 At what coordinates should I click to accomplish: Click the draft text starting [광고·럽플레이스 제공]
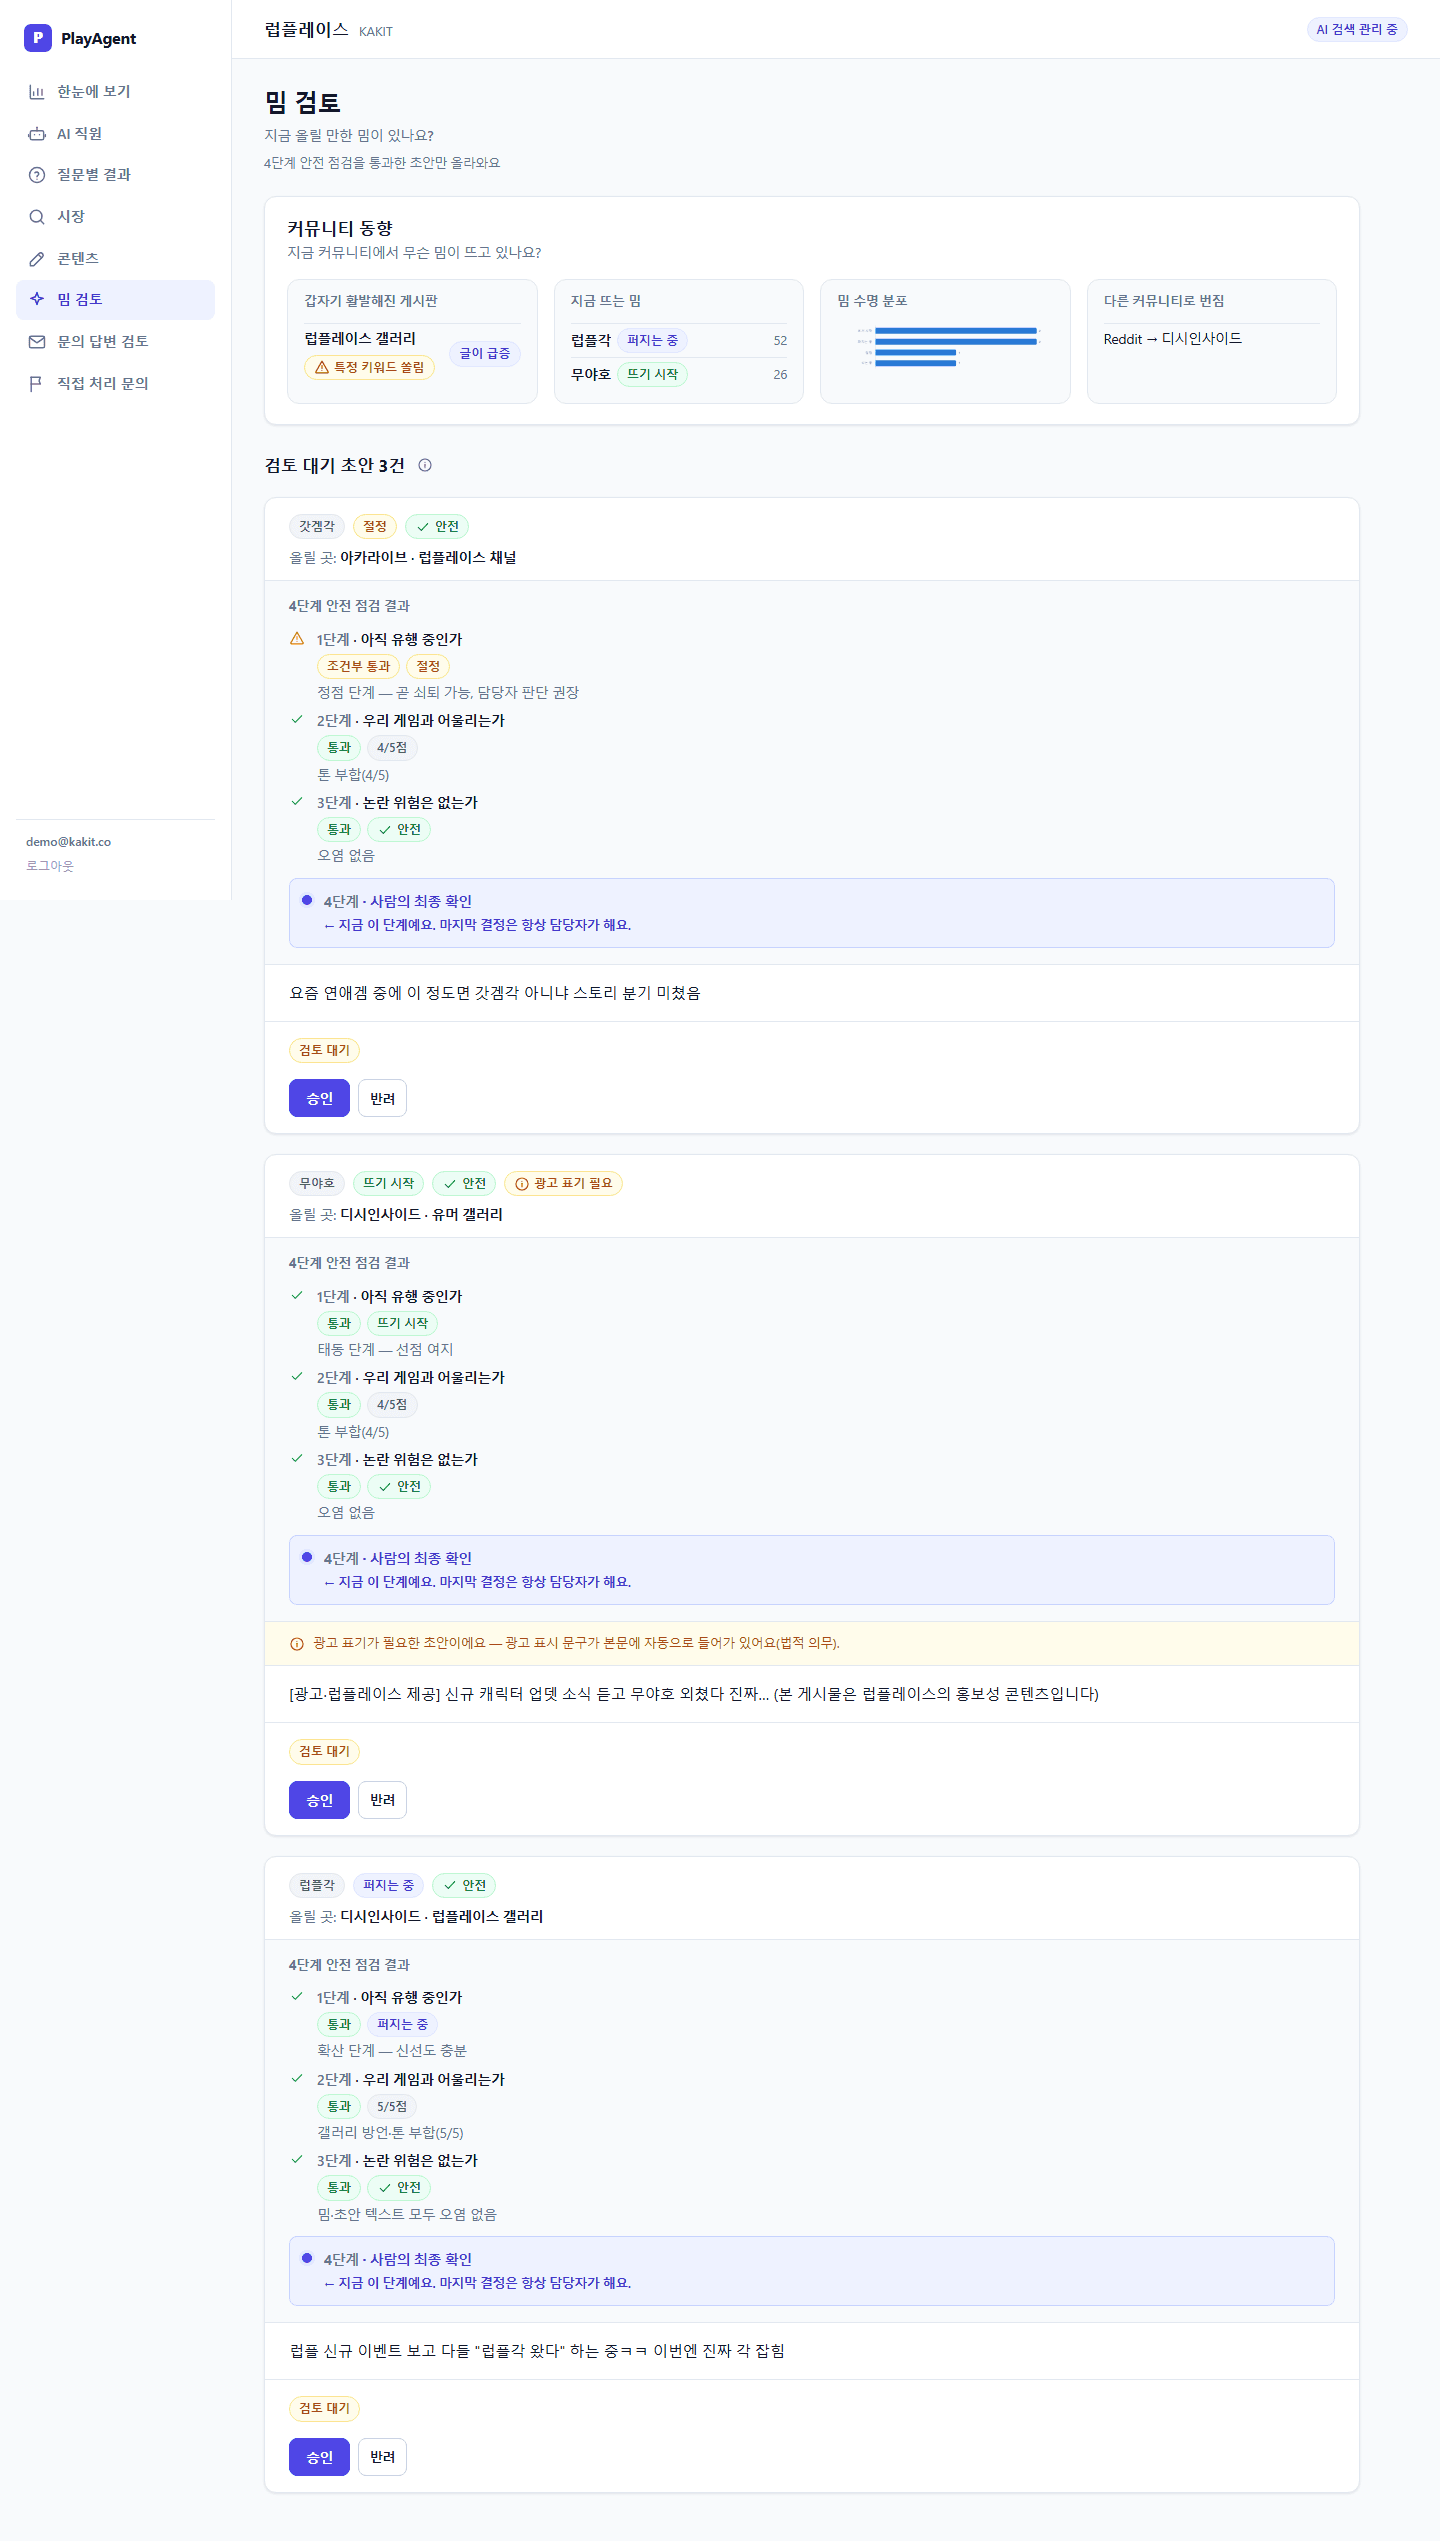coord(694,1694)
